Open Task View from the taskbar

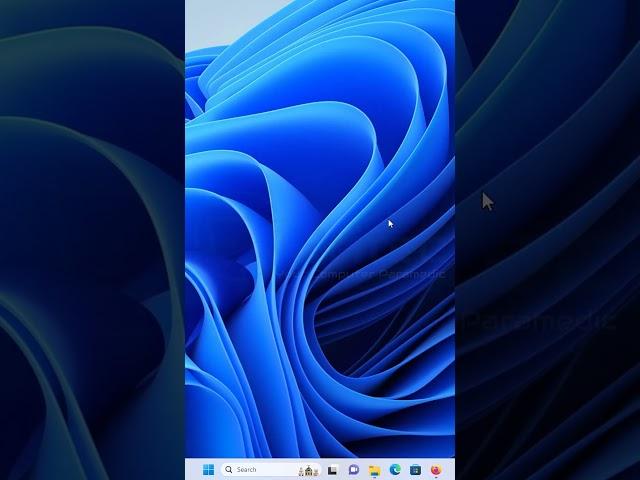[x=333, y=470]
